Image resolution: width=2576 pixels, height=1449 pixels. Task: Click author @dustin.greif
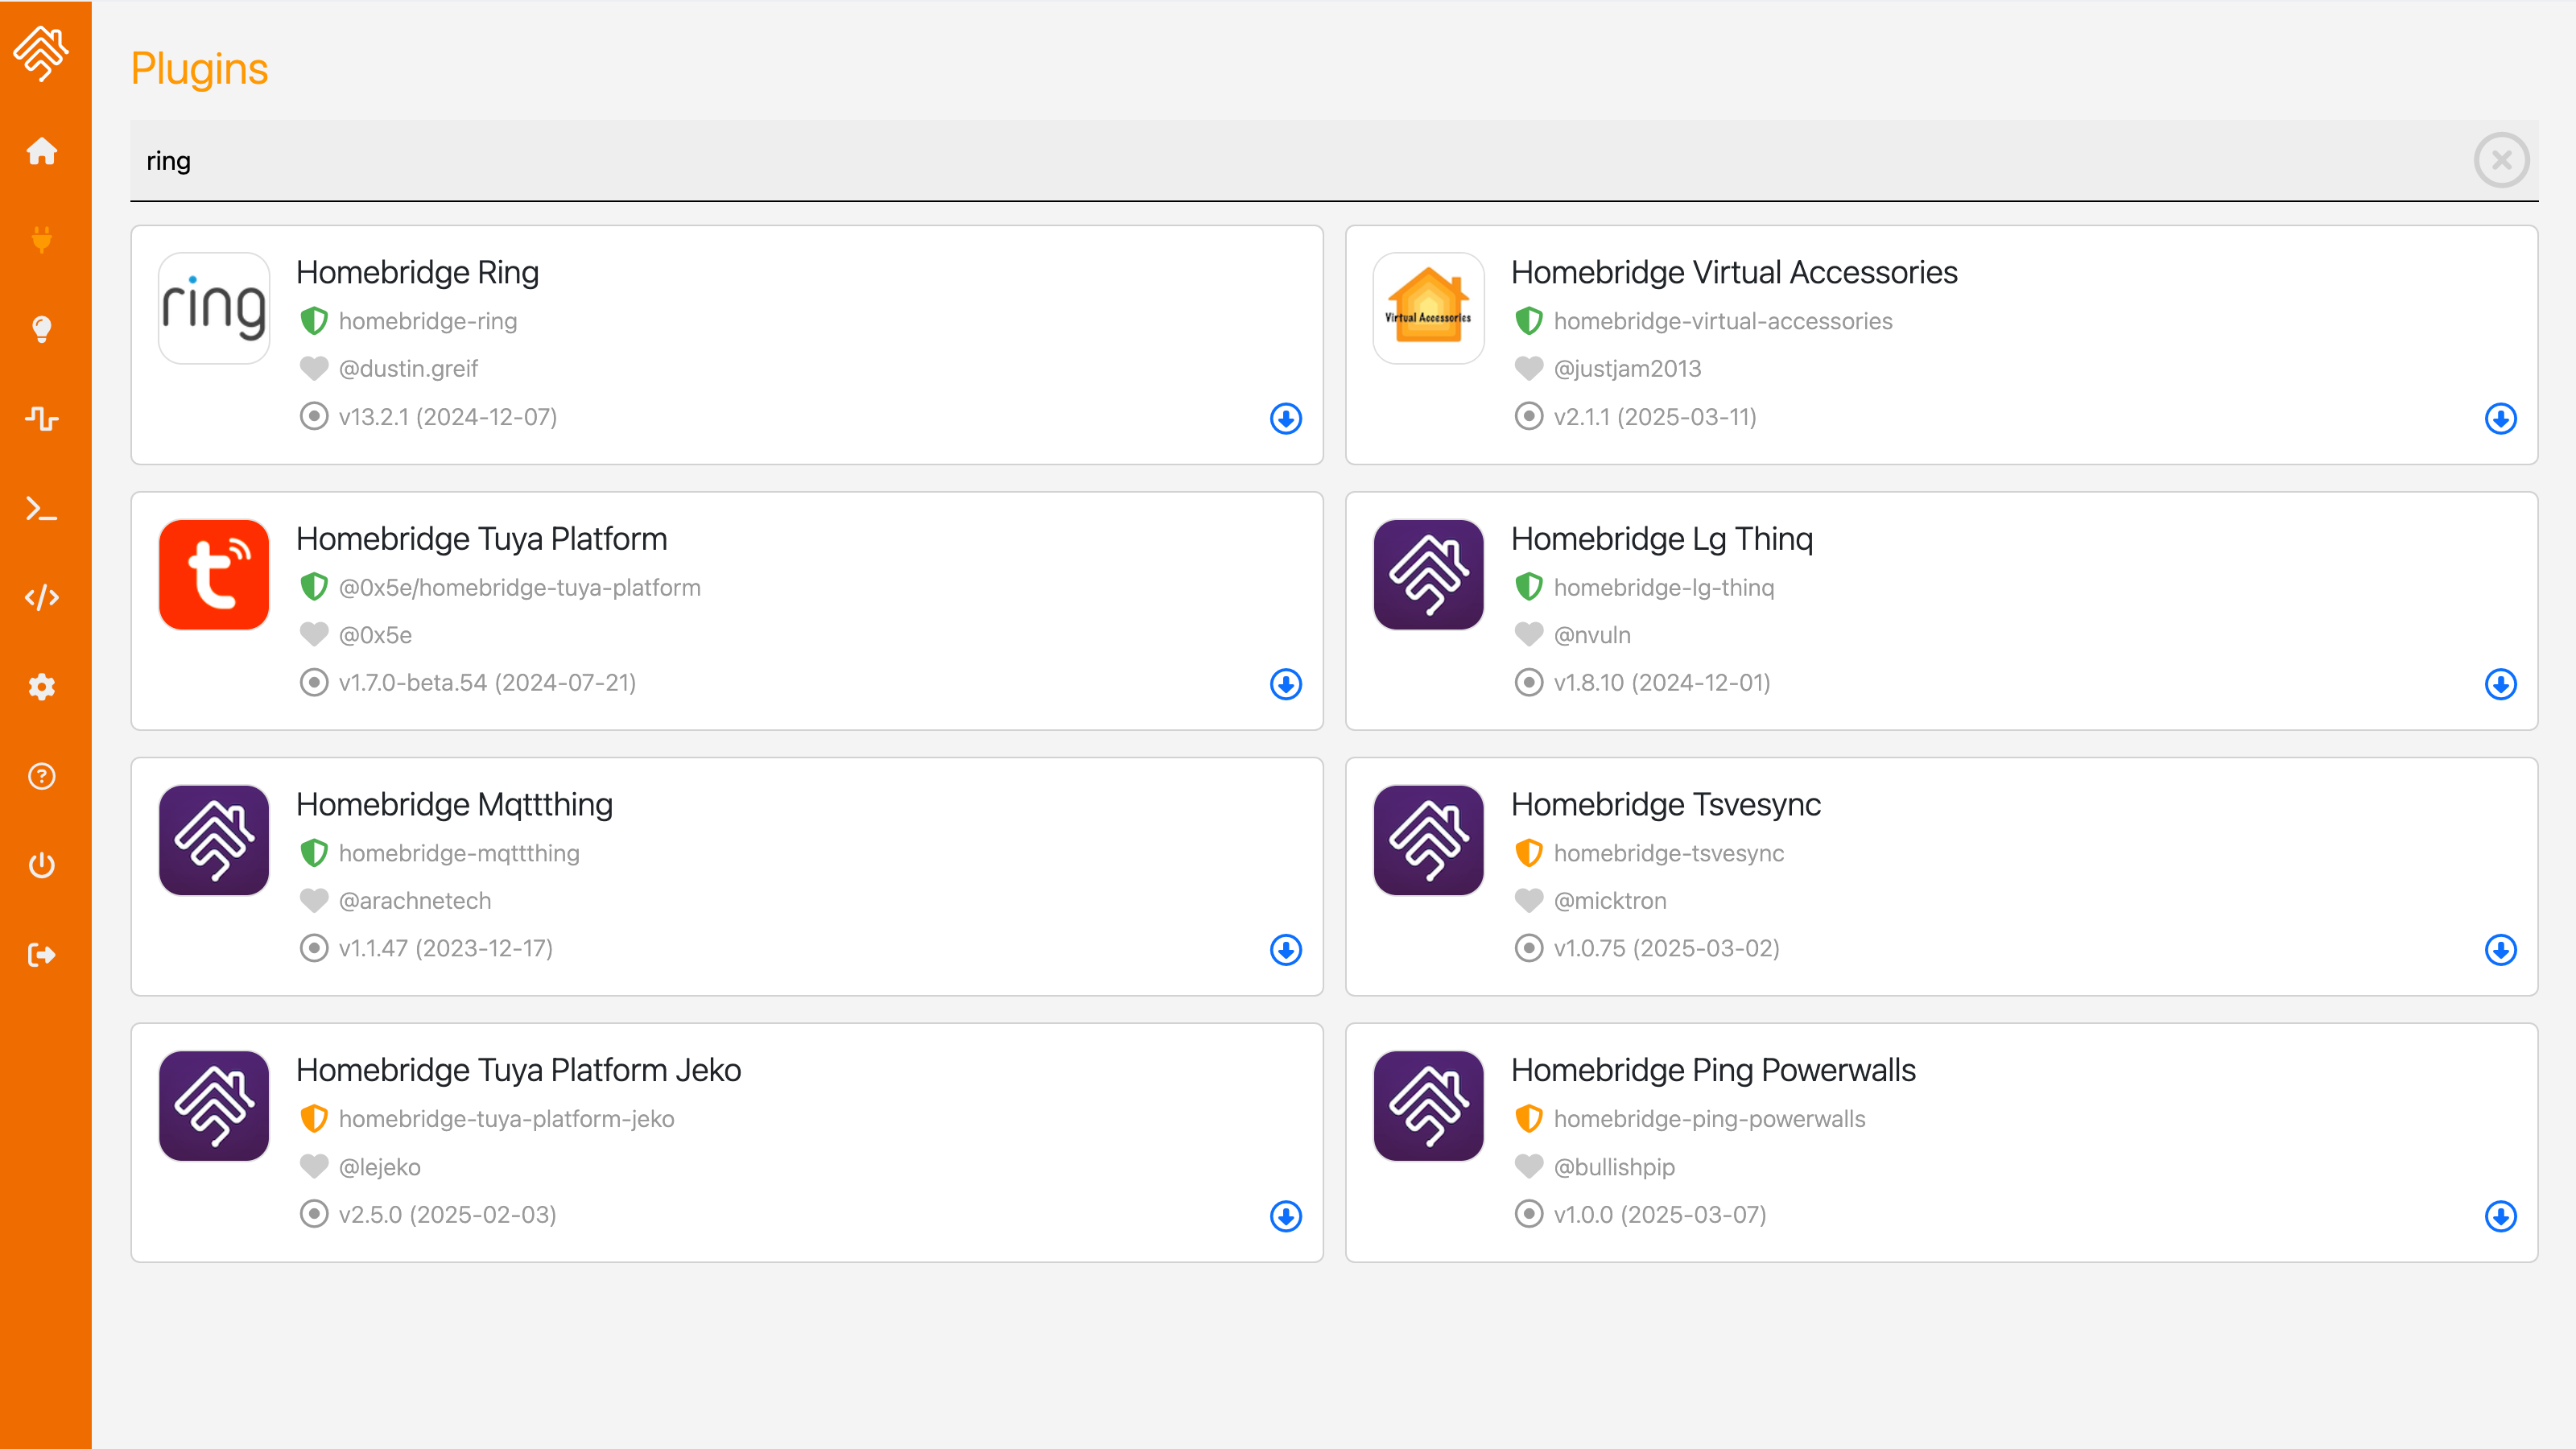(x=408, y=369)
